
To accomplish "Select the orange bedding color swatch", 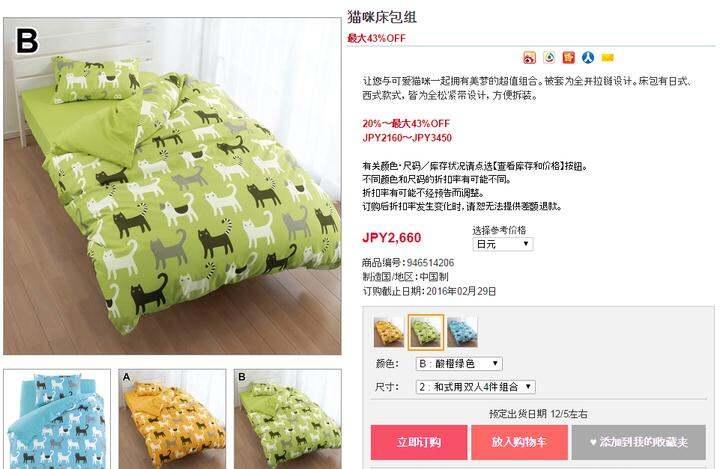I will [388, 332].
